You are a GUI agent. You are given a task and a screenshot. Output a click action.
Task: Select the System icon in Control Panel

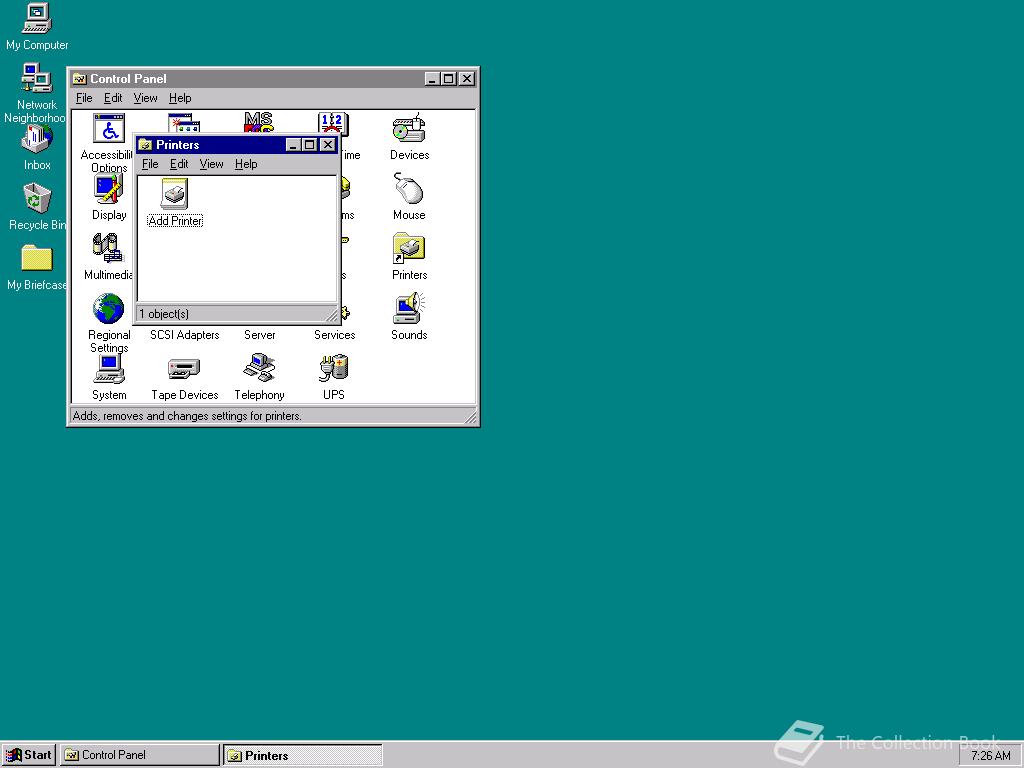[x=109, y=369]
